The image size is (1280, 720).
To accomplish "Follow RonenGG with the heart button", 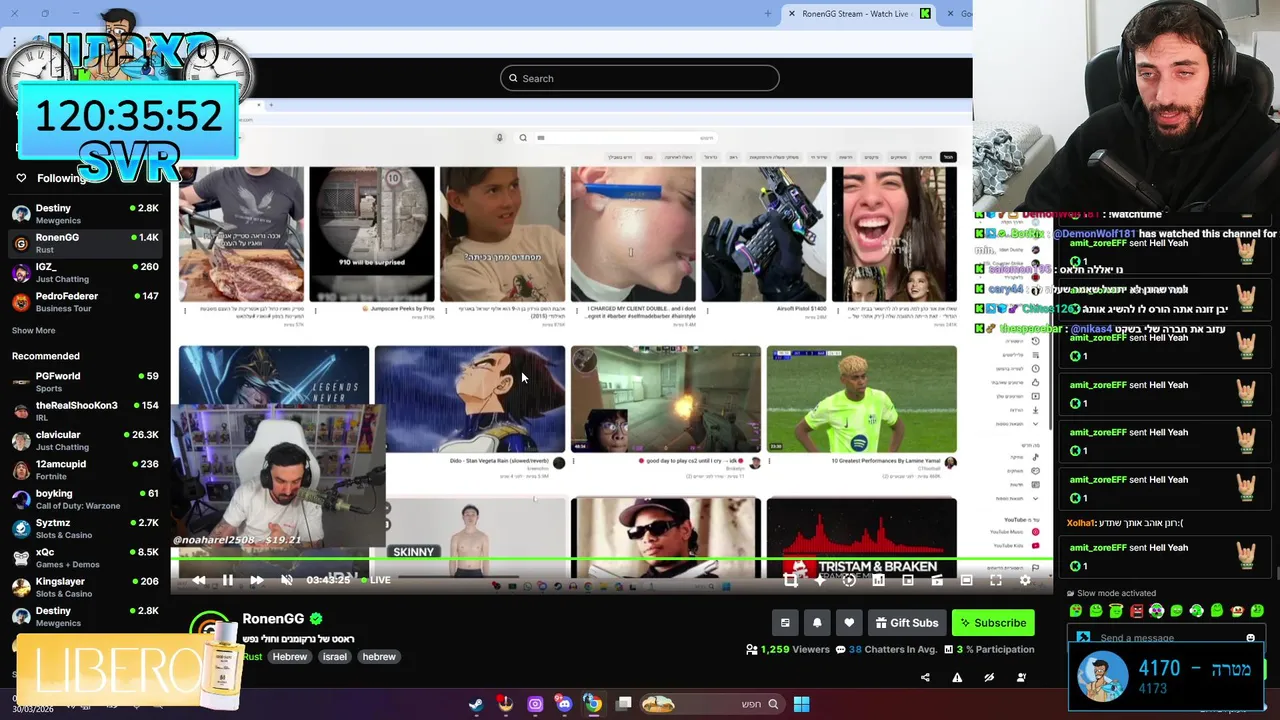I will tap(849, 623).
